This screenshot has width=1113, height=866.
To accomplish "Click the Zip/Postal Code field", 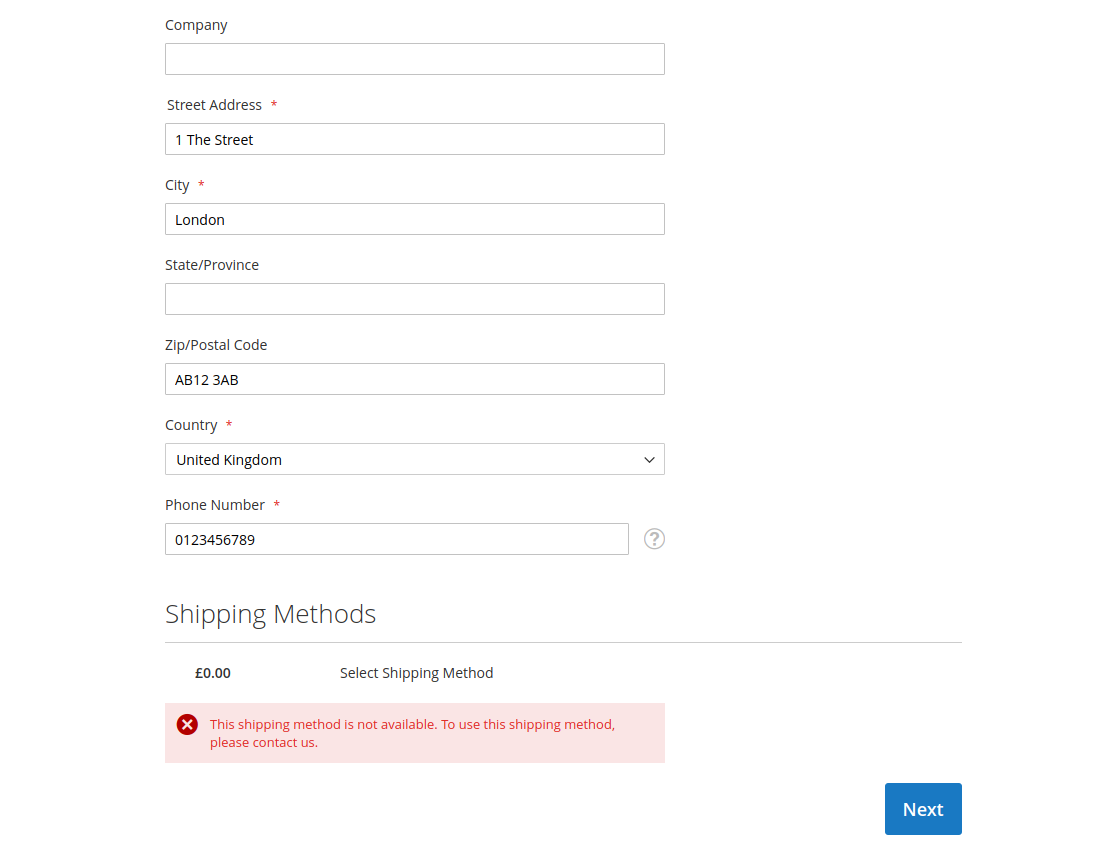I will point(414,379).
